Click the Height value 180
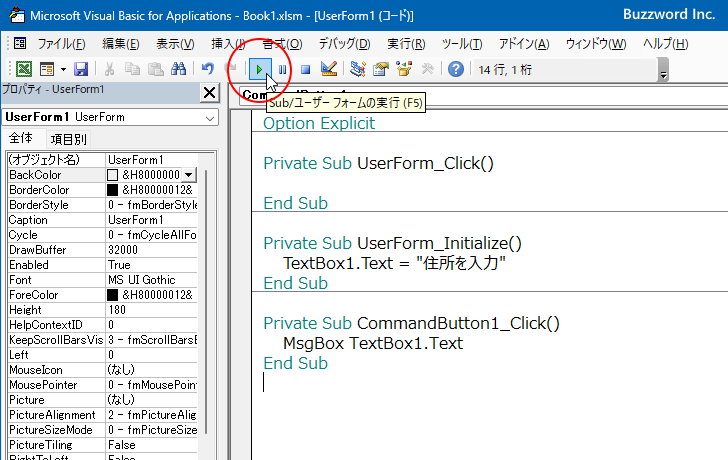Image resolution: width=728 pixels, height=460 pixels. click(x=151, y=310)
